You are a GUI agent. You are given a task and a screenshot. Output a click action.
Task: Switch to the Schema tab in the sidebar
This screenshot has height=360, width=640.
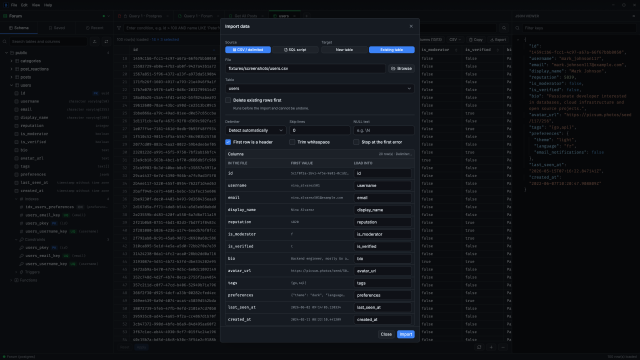point(19,28)
